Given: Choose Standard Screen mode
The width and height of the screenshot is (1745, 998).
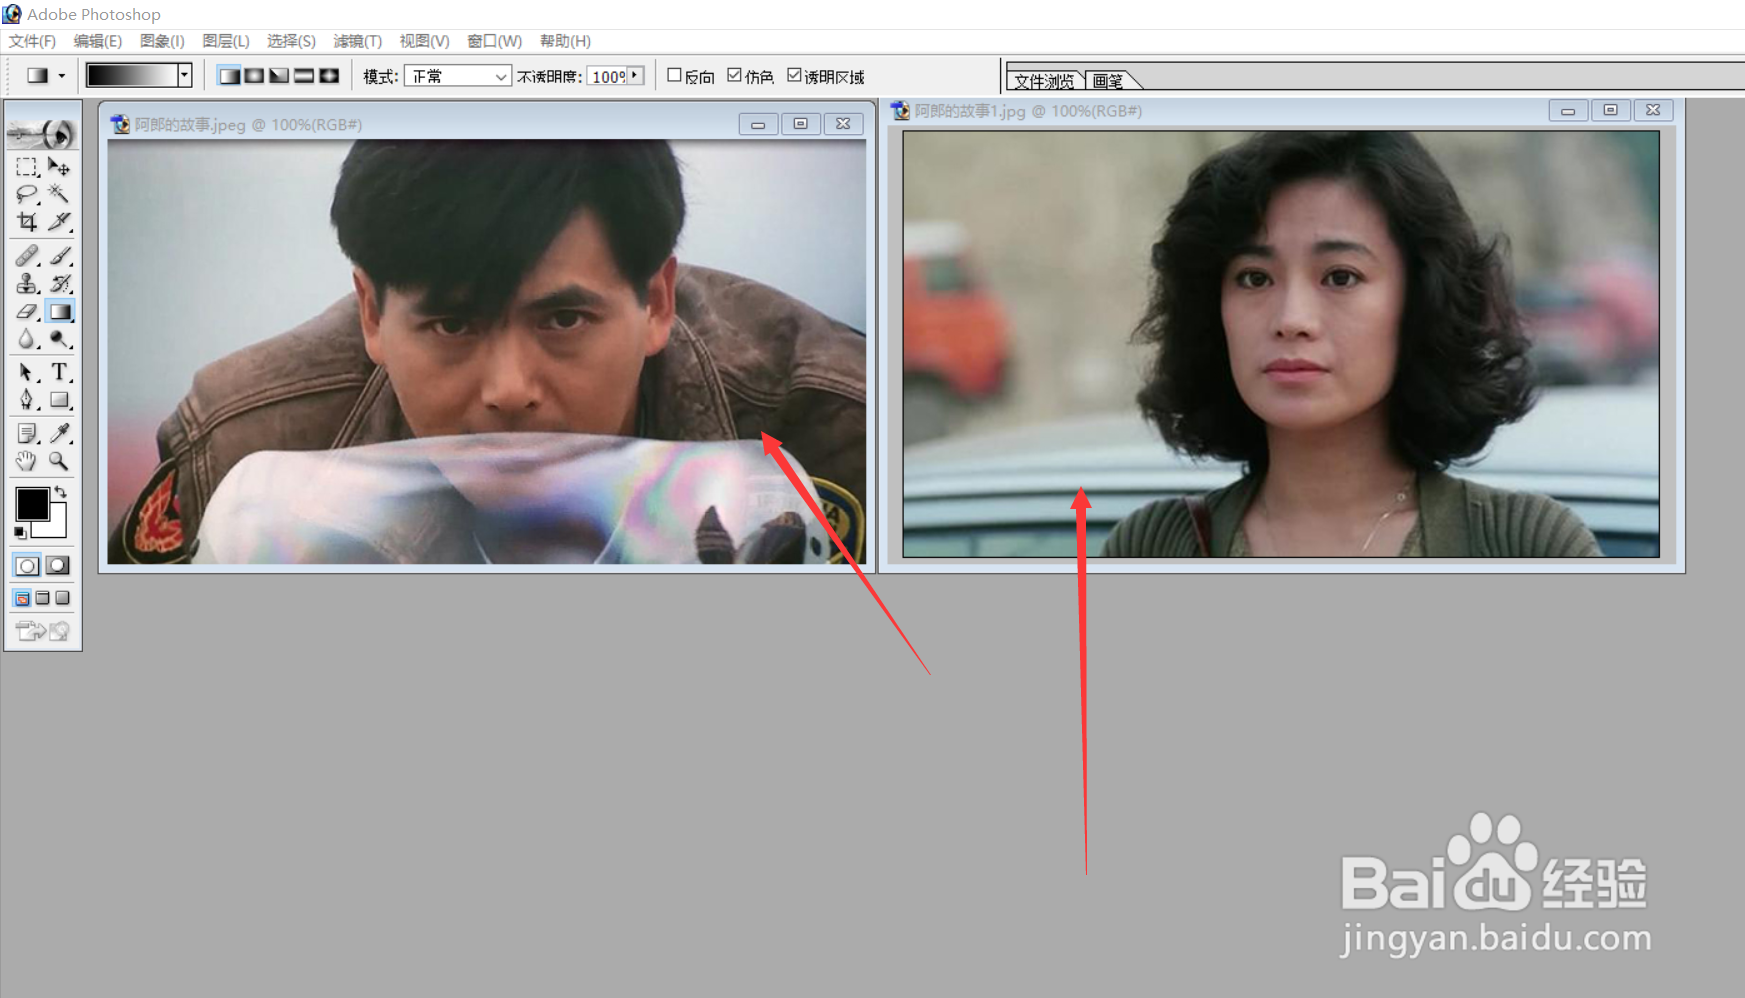Looking at the screenshot, I should [x=22, y=598].
